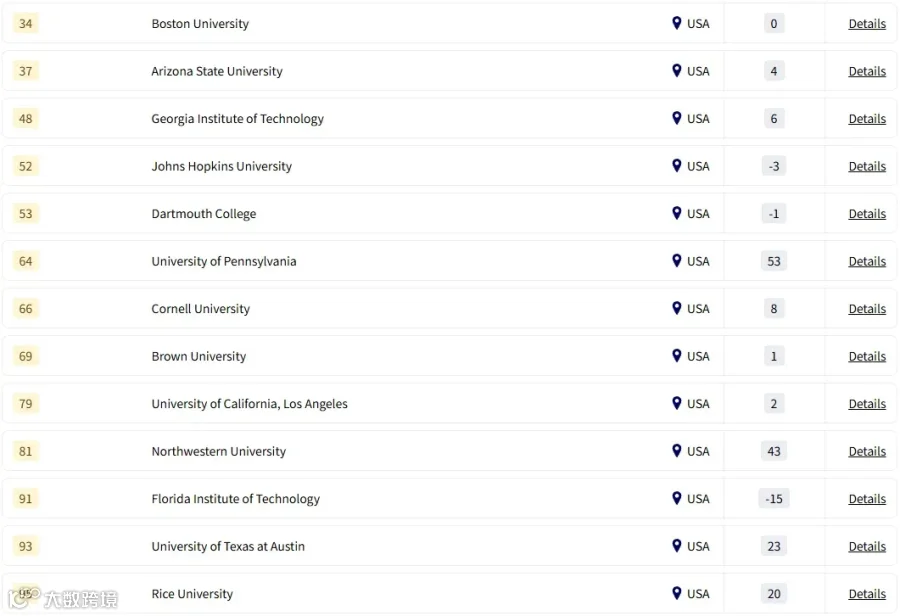Click the location pin in Arizona State row
Viewport: 900px width, 616px height.
click(x=677, y=71)
